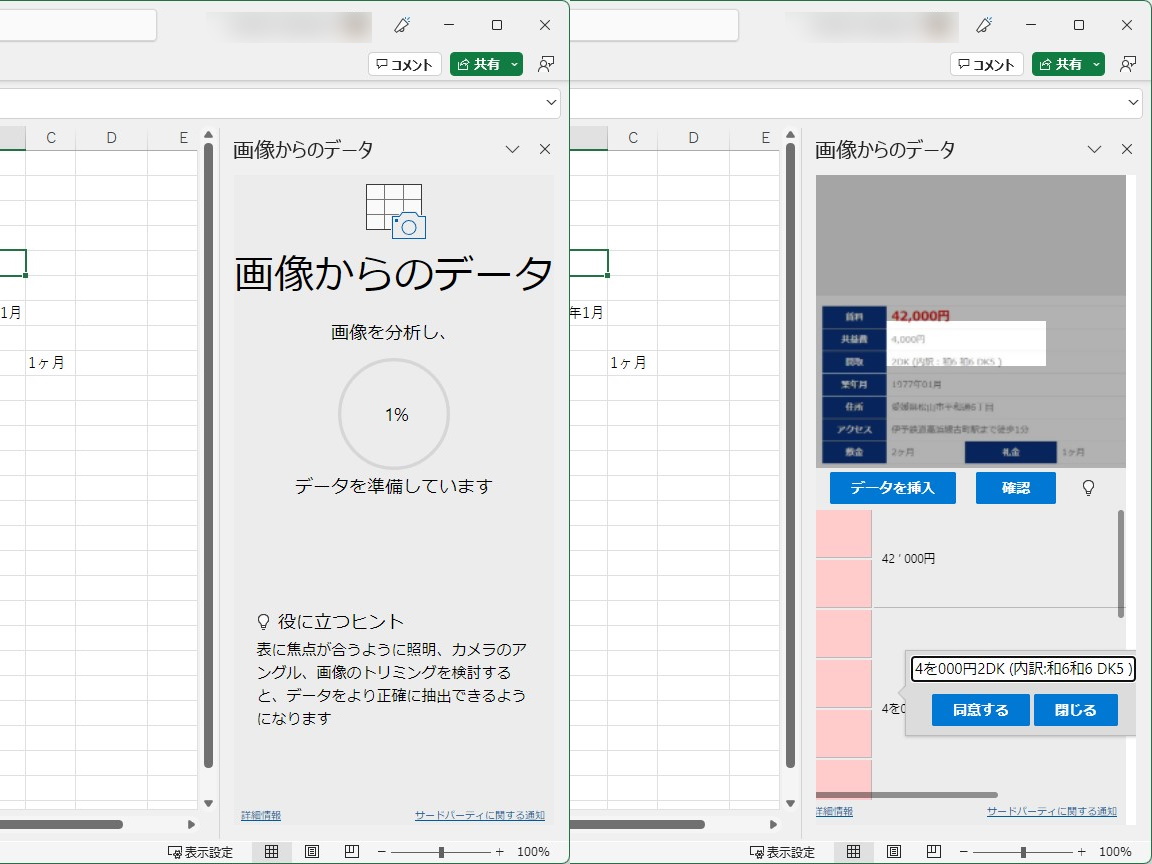Screen dimensions: 1152x864
Task: Zoom out using the minus icon
Action: (963, 851)
